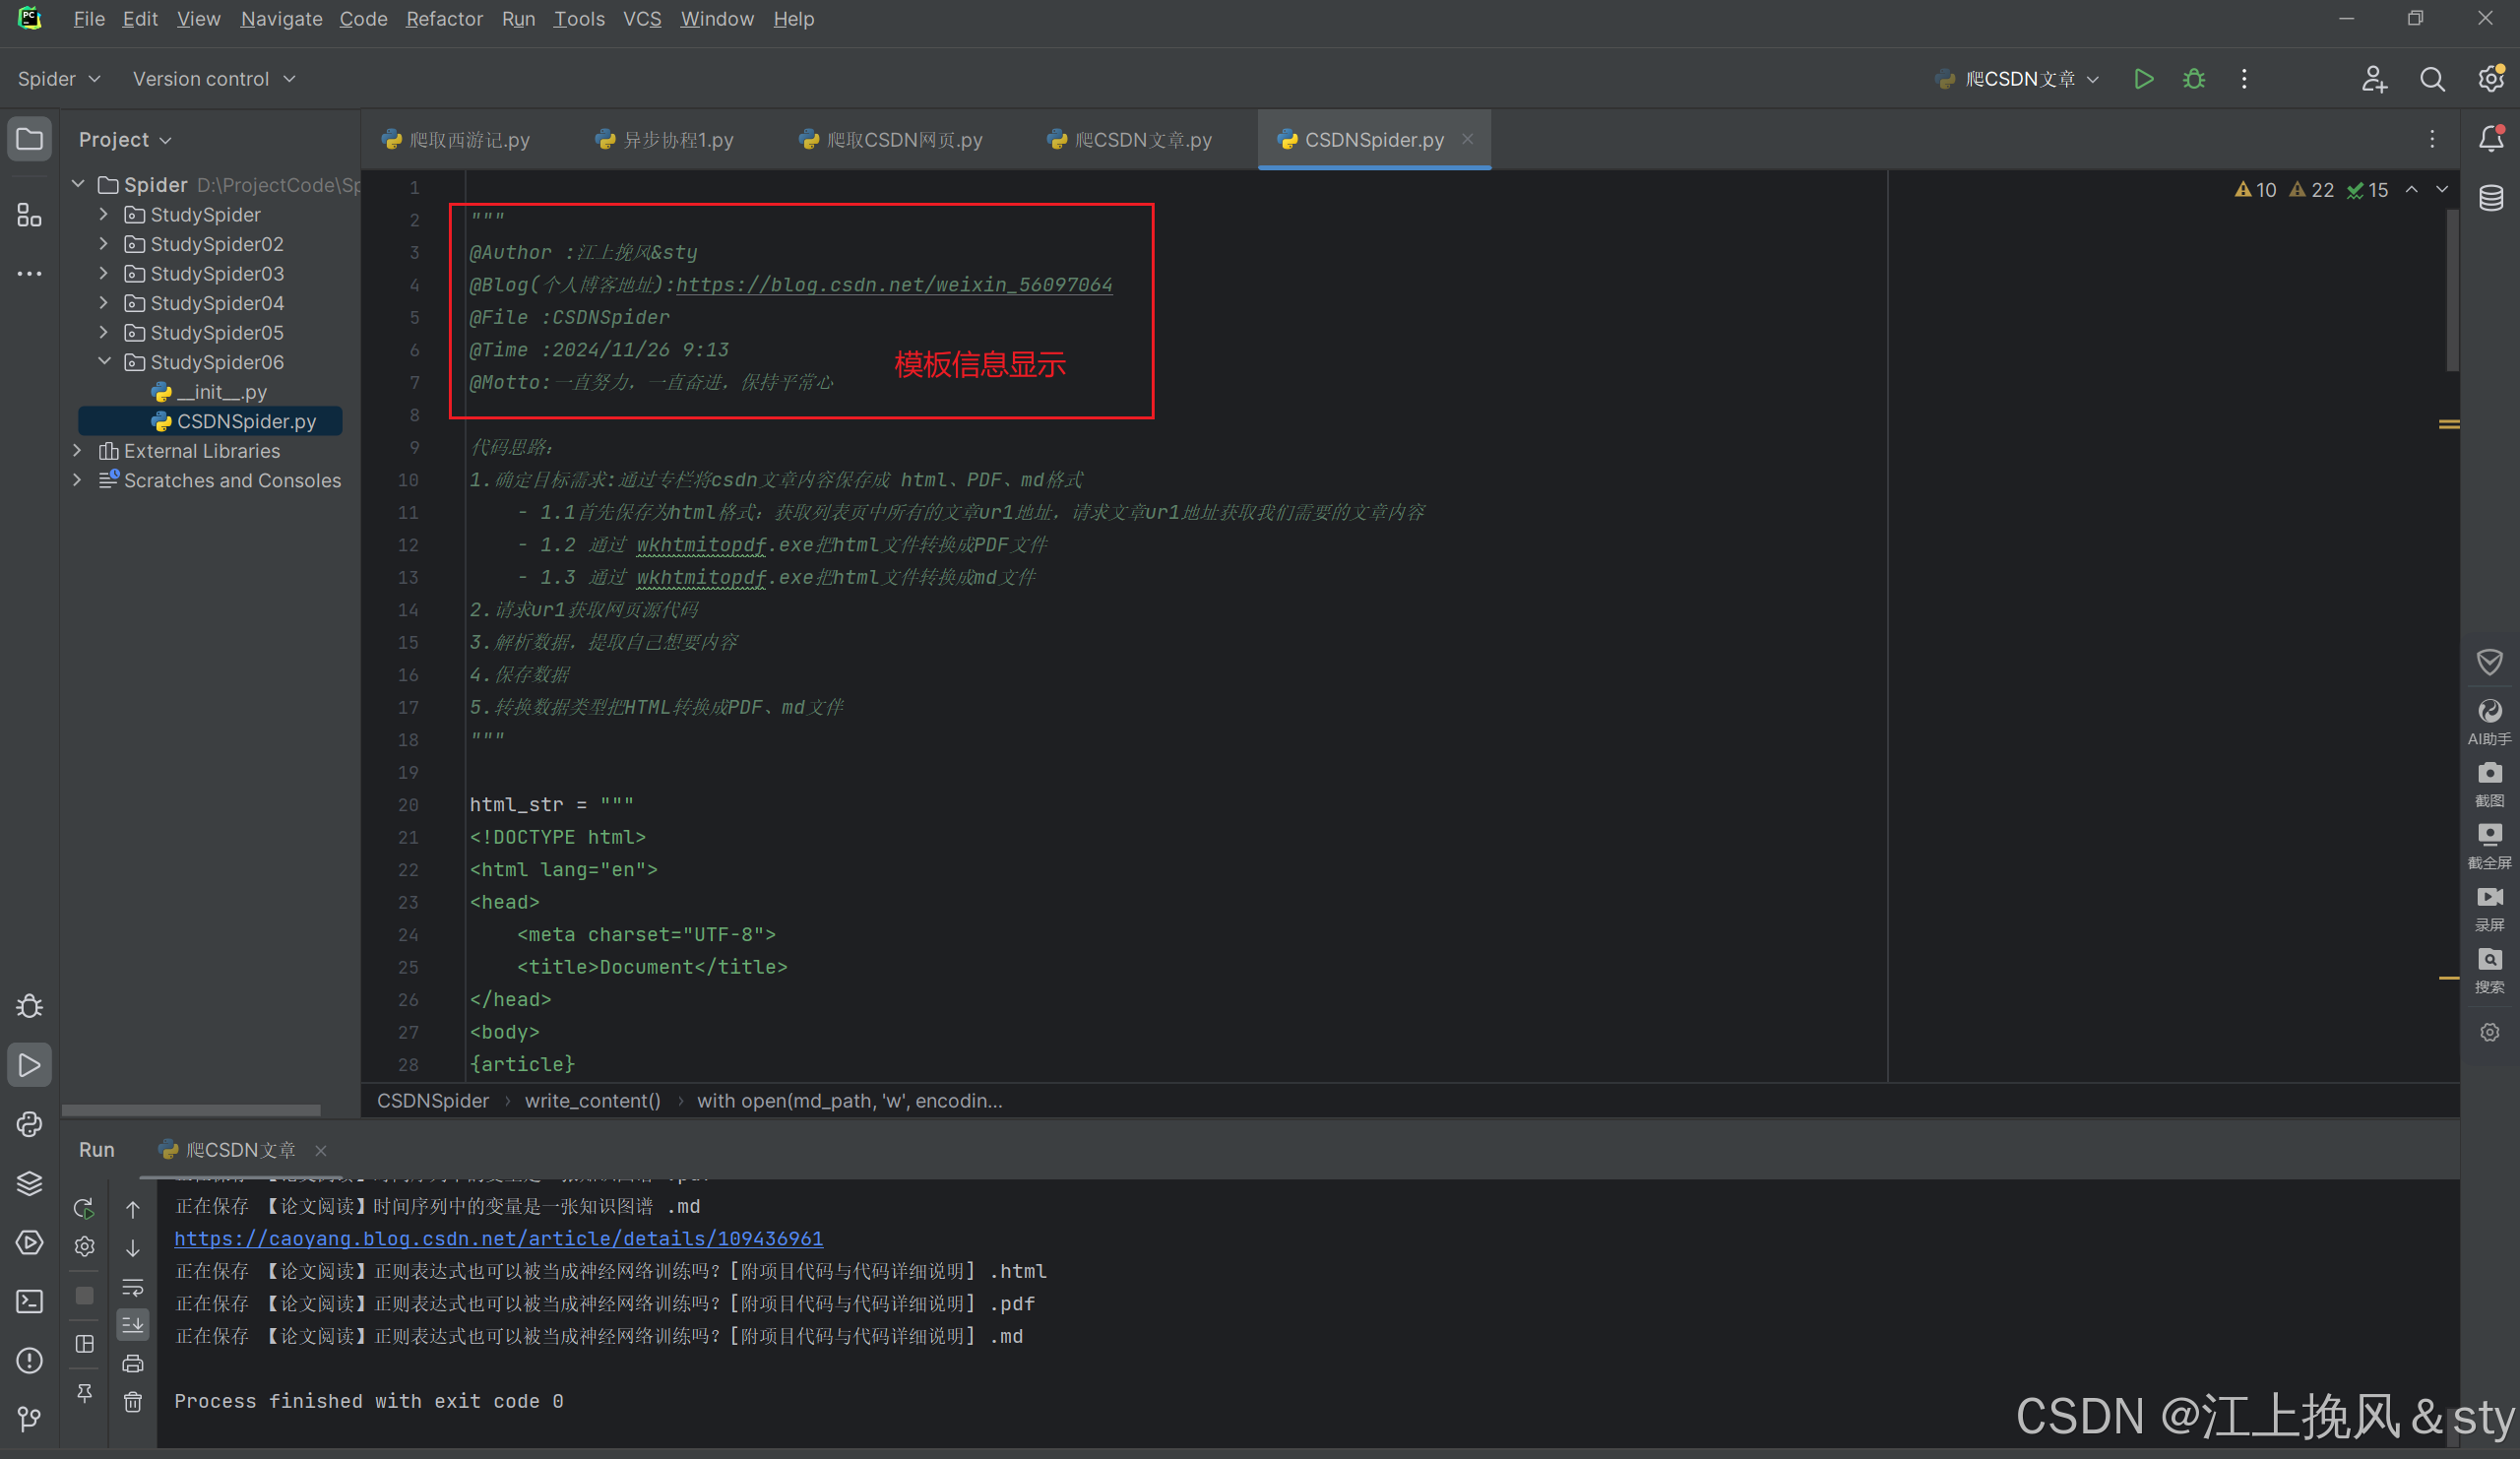Toggle soft-wrap in Run console
The width and height of the screenshot is (2520, 1459).
(x=132, y=1287)
